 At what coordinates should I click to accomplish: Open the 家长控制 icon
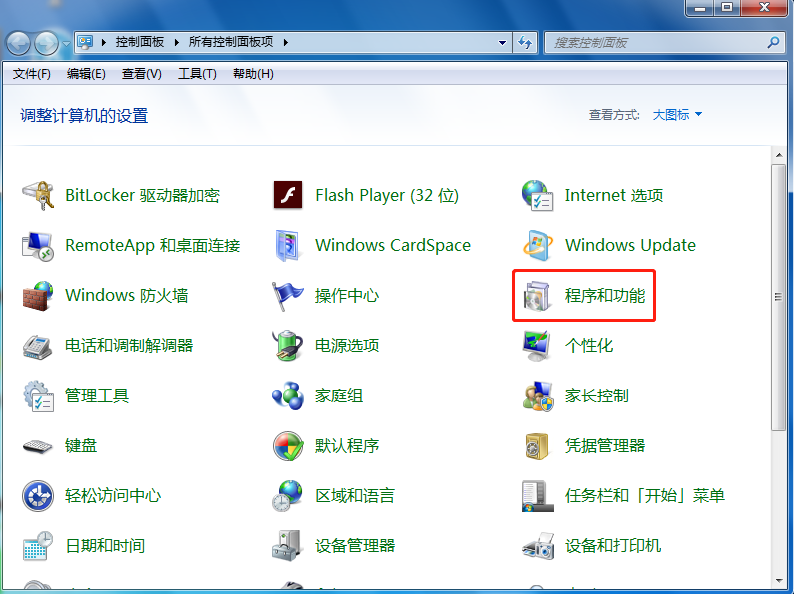coord(538,396)
